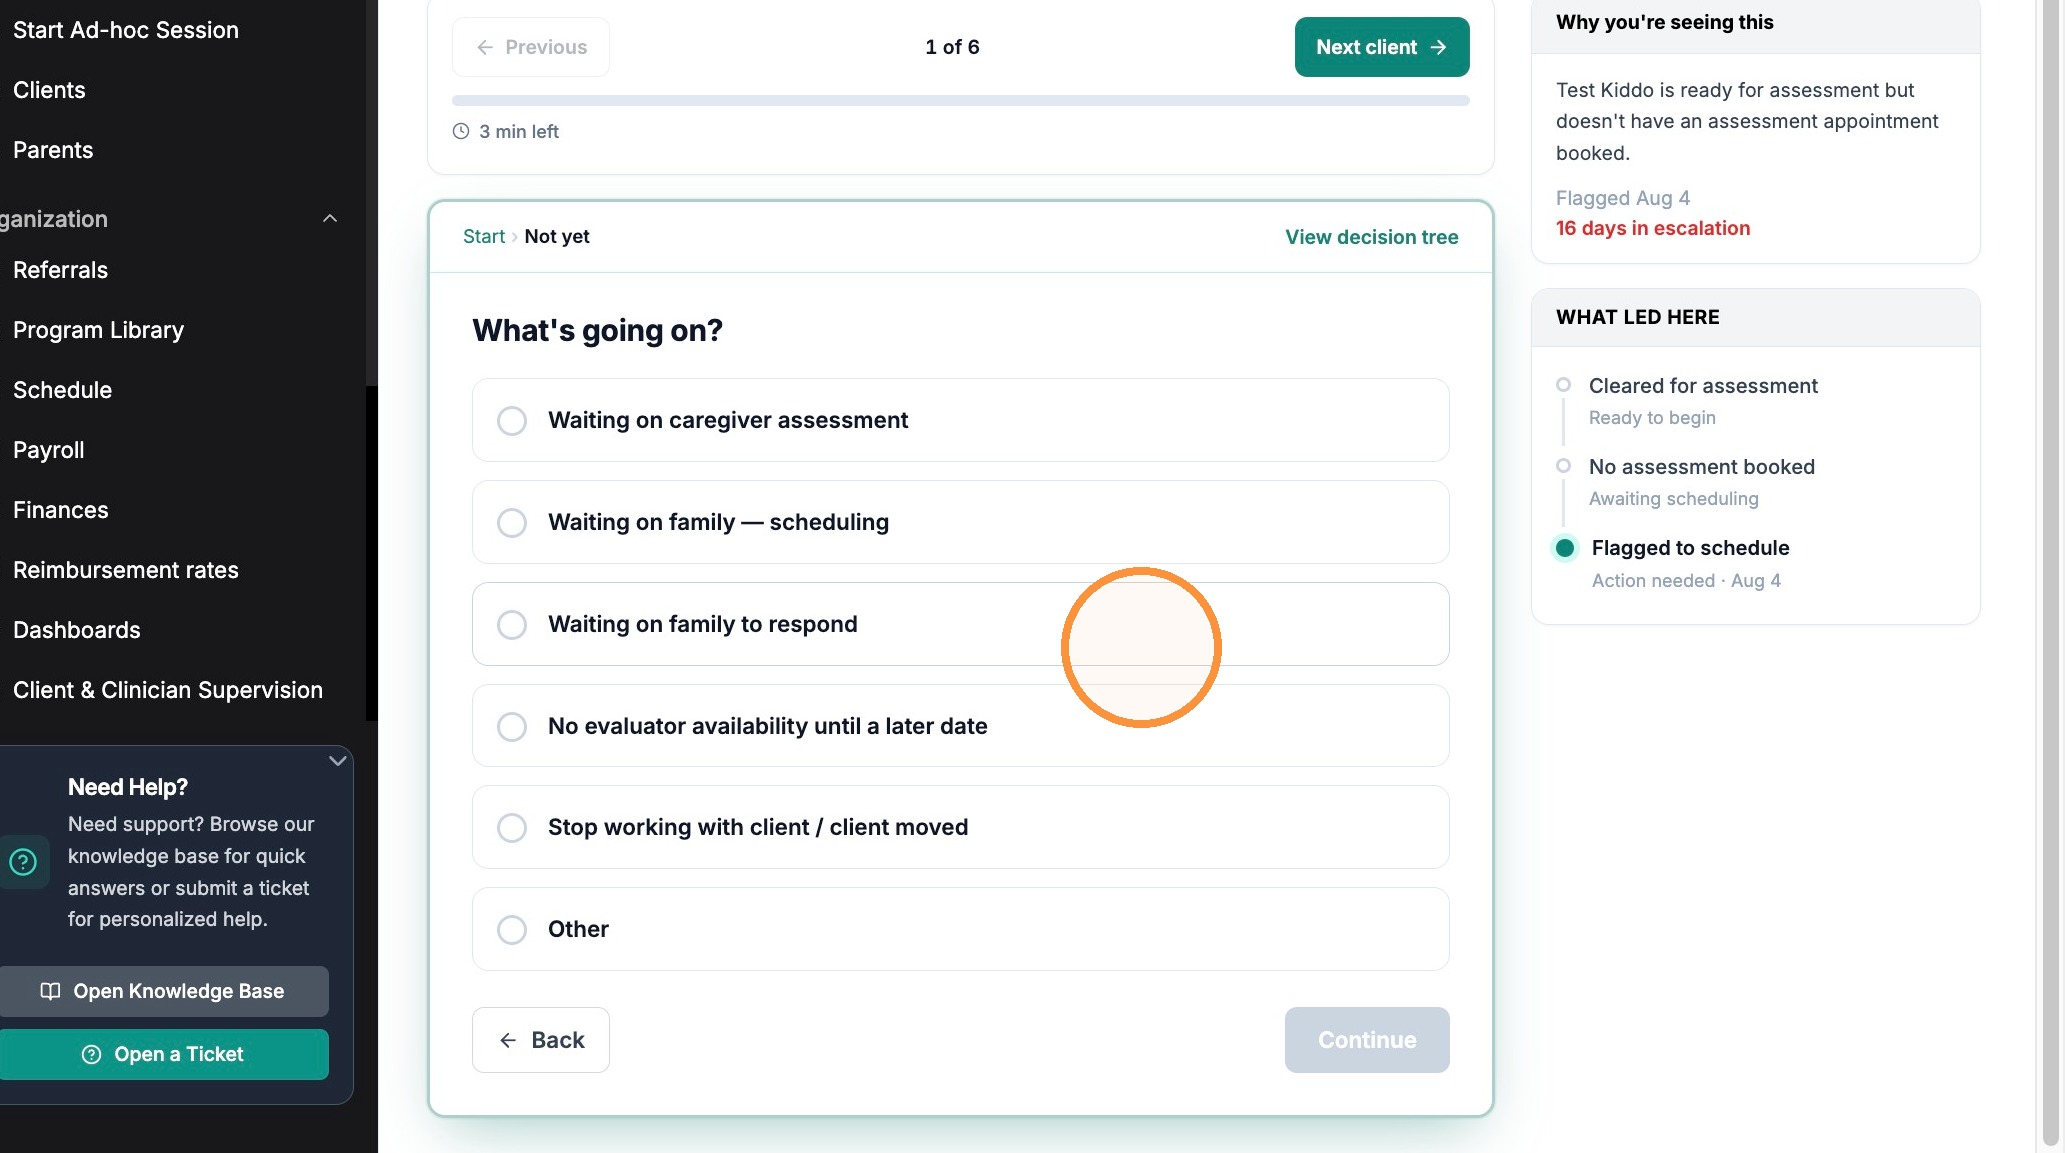The width and height of the screenshot is (2065, 1153).
Task: Click the clock icon beside 3 min left
Action: [x=461, y=131]
